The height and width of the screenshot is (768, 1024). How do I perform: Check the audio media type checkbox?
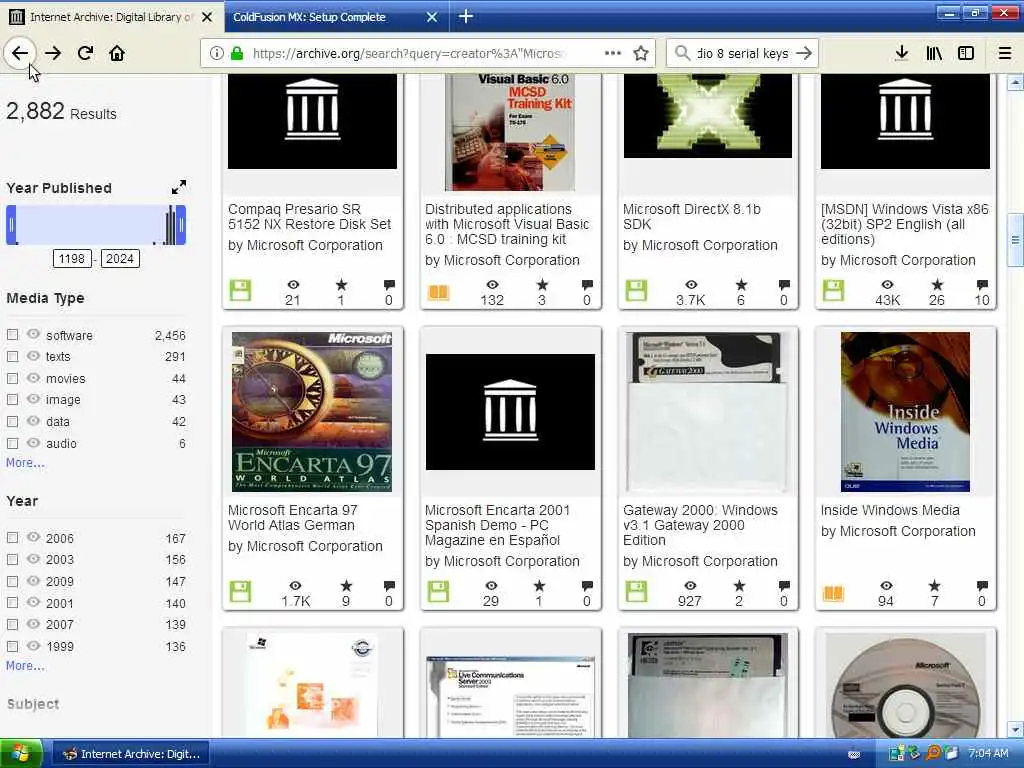pyautogui.click(x=12, y=443)
